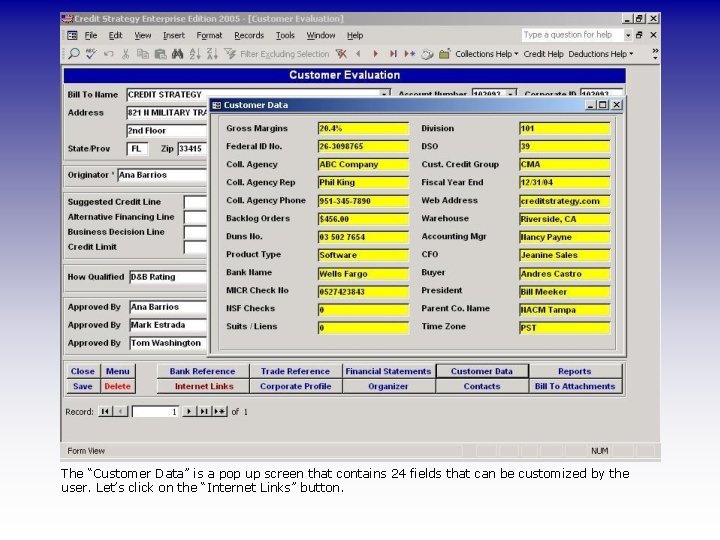Screen dimensions: 720x540
Task: Click the New Record toolbar icon
Action: pyautogui.click(x=410, y=54)
